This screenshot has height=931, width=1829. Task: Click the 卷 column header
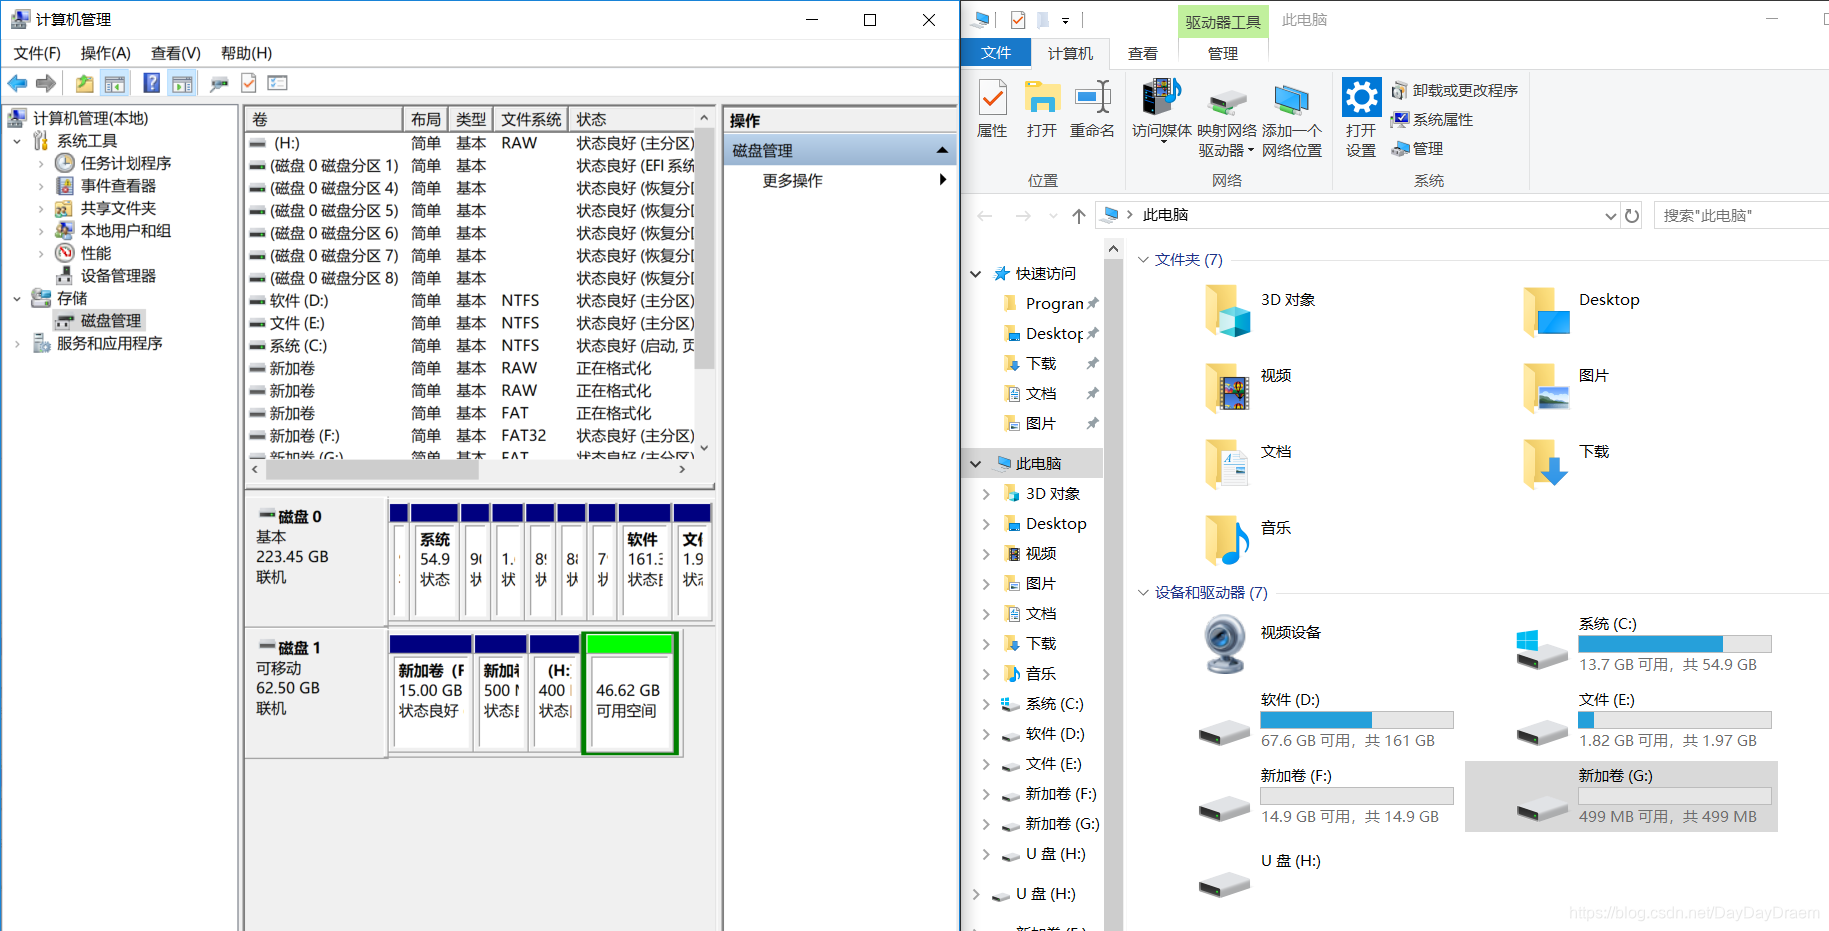[x=323, y=119]
